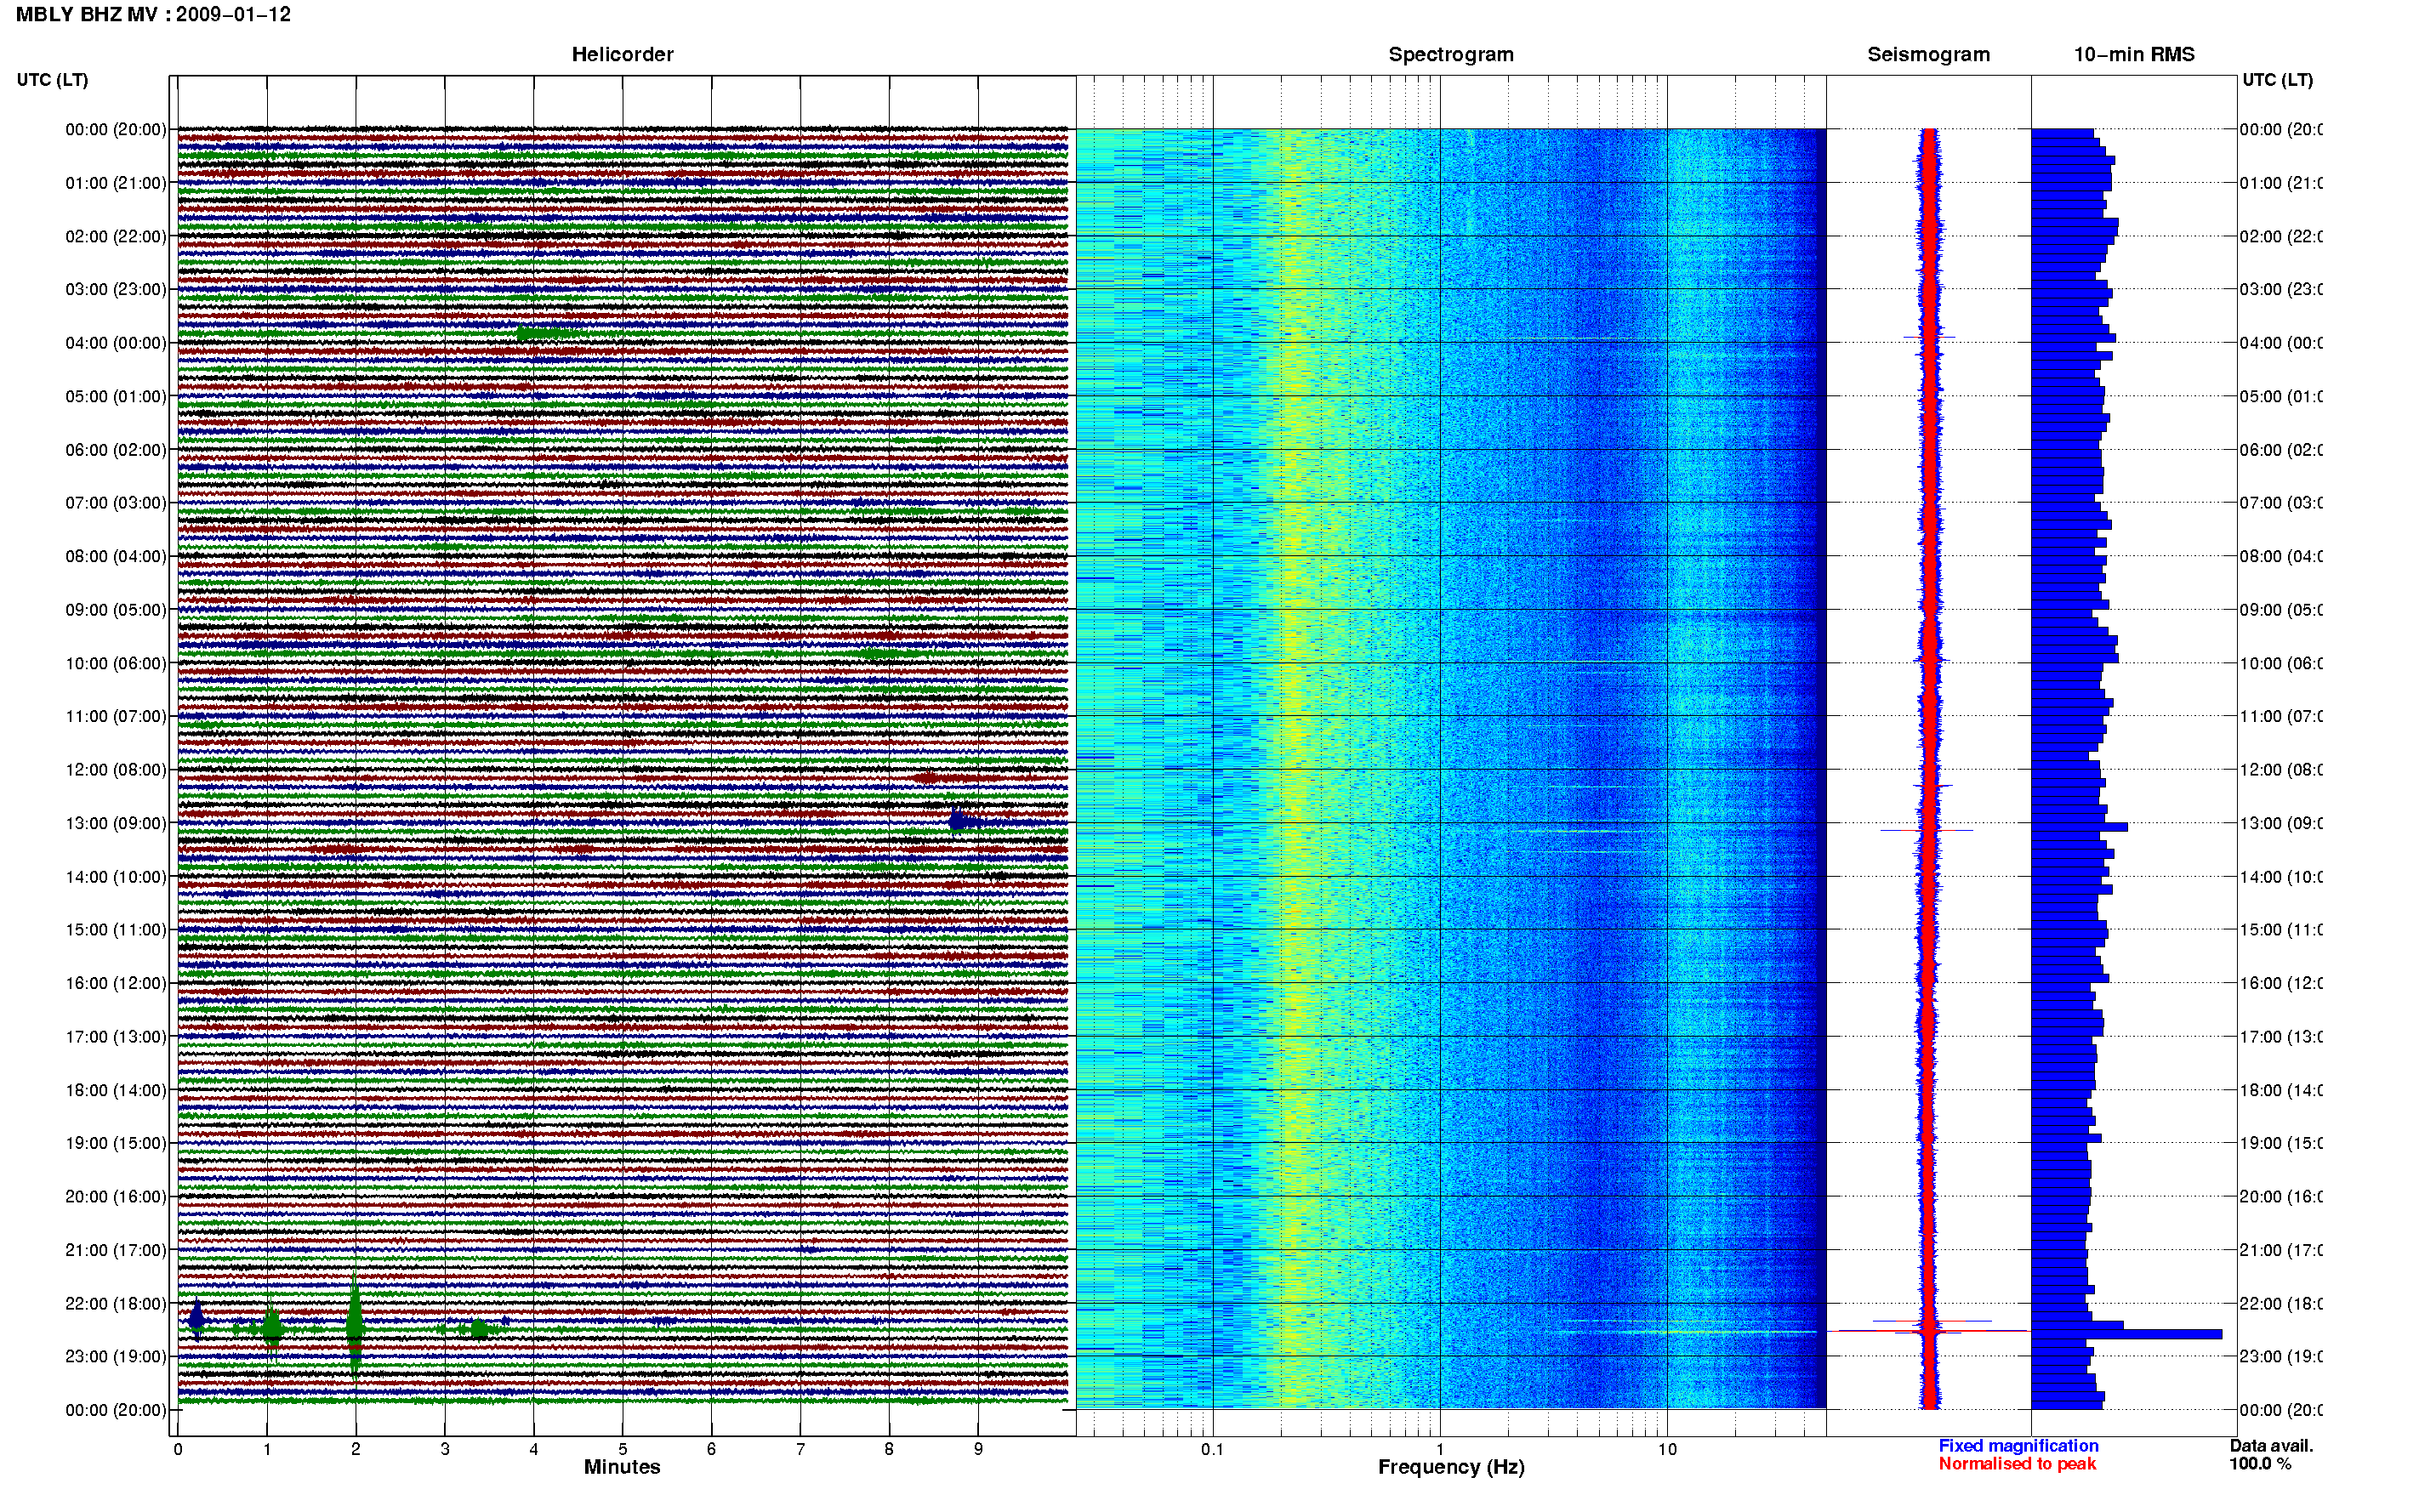Click the '04:00 (00:00)' left time label
The width and height of the screenshot is (2419, 1512).
point(116,343)
